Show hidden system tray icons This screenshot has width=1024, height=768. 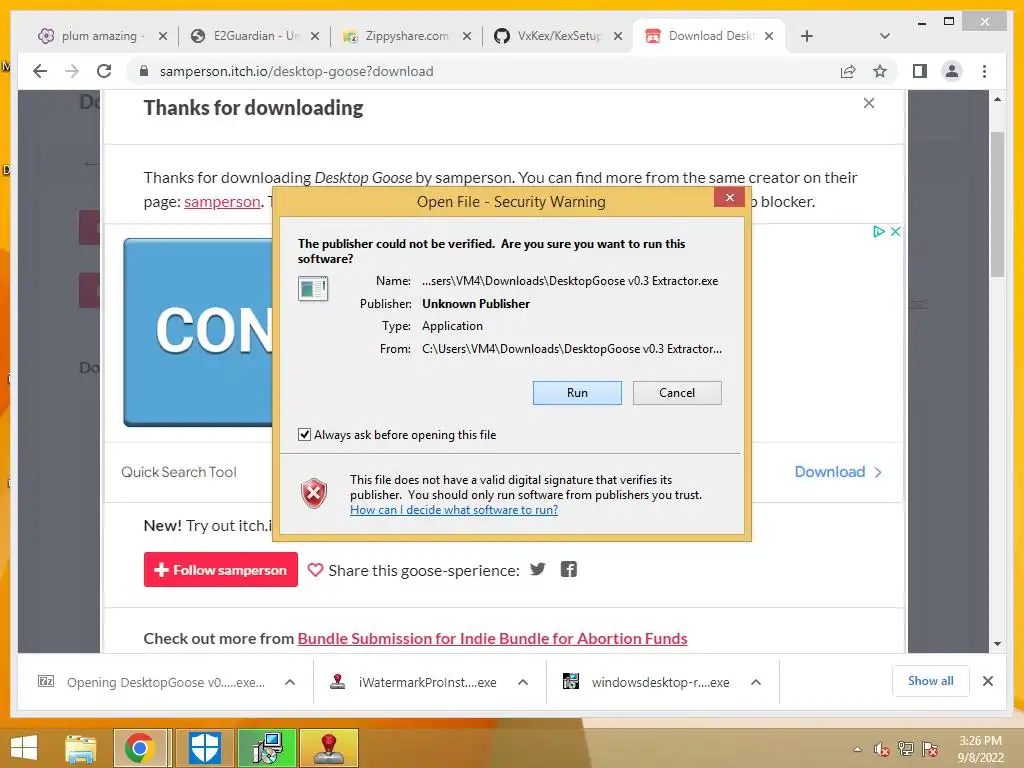point(857,749)
